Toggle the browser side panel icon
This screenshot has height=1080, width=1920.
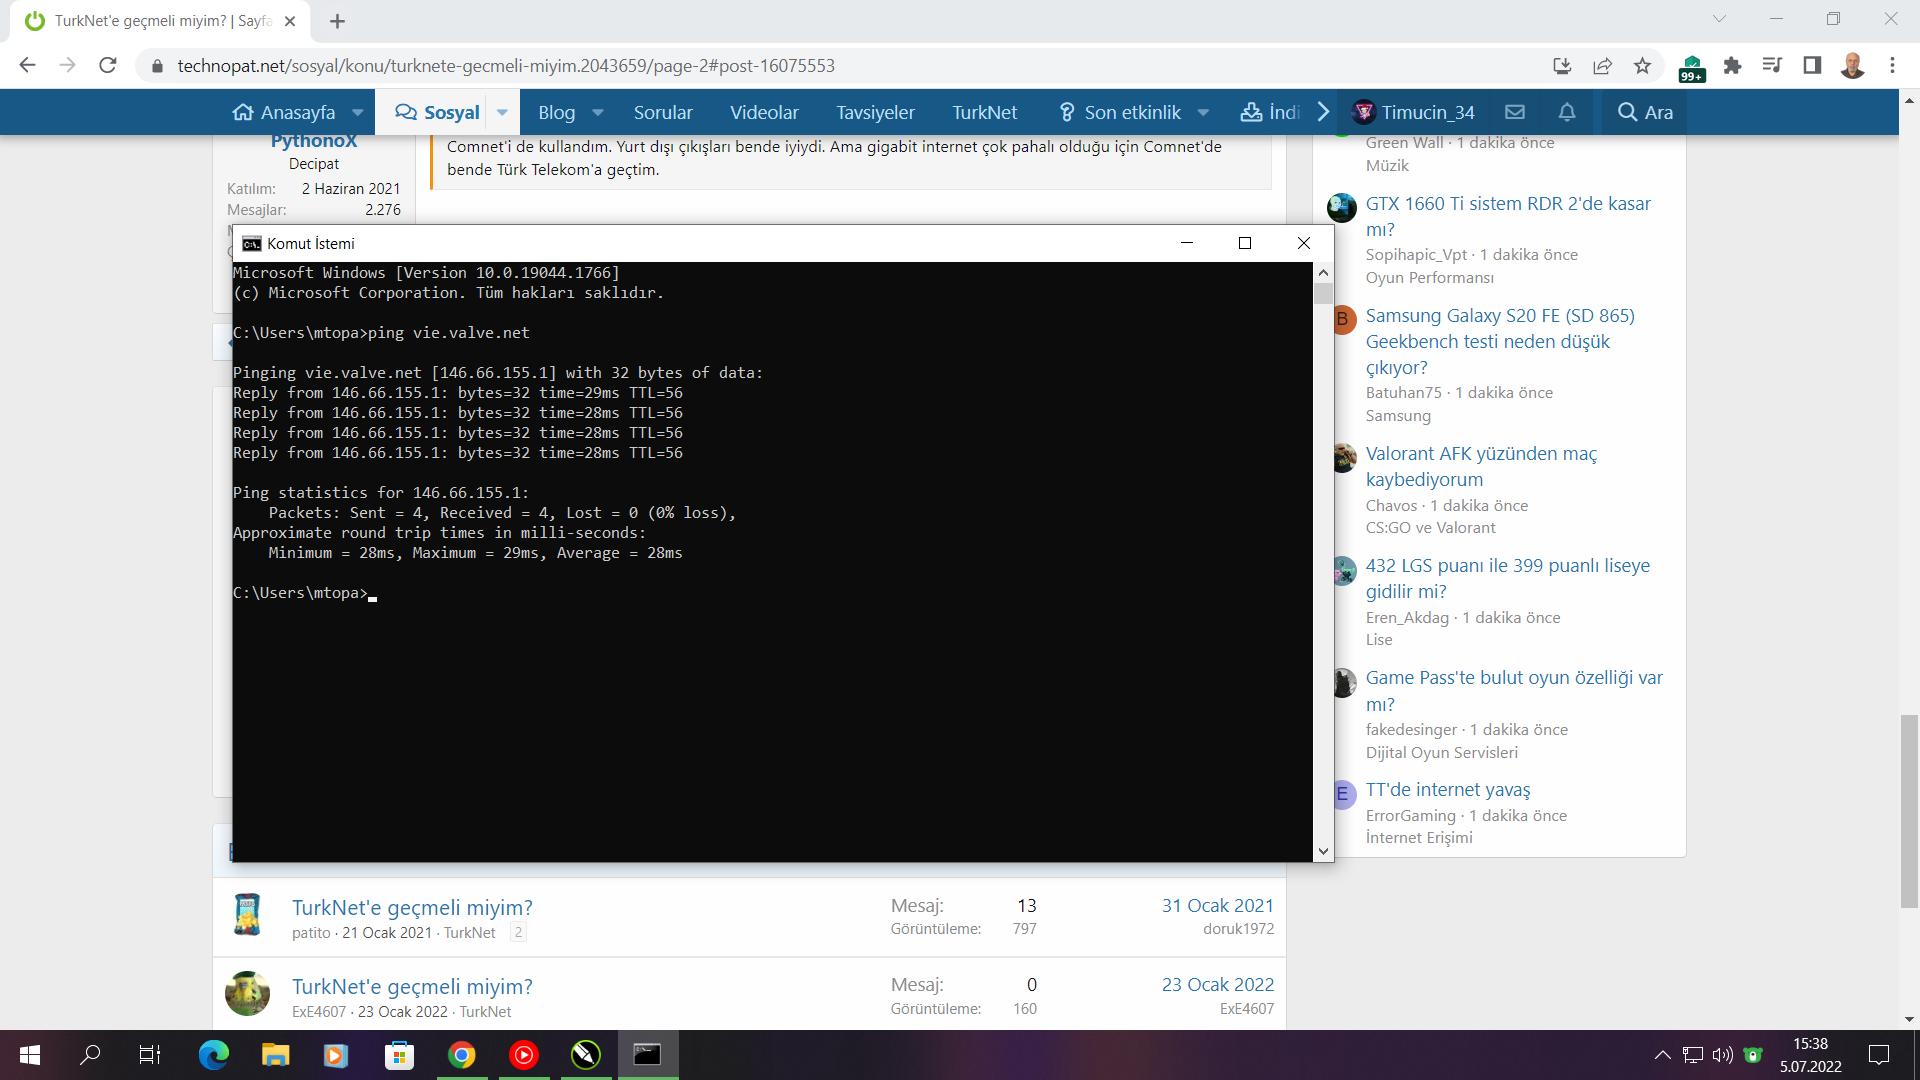click(x=1811, y=66)
